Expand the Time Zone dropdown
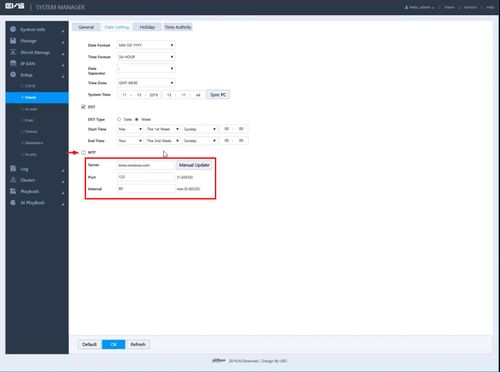Viewport: 500px width, 372px height. pos(146,83)
